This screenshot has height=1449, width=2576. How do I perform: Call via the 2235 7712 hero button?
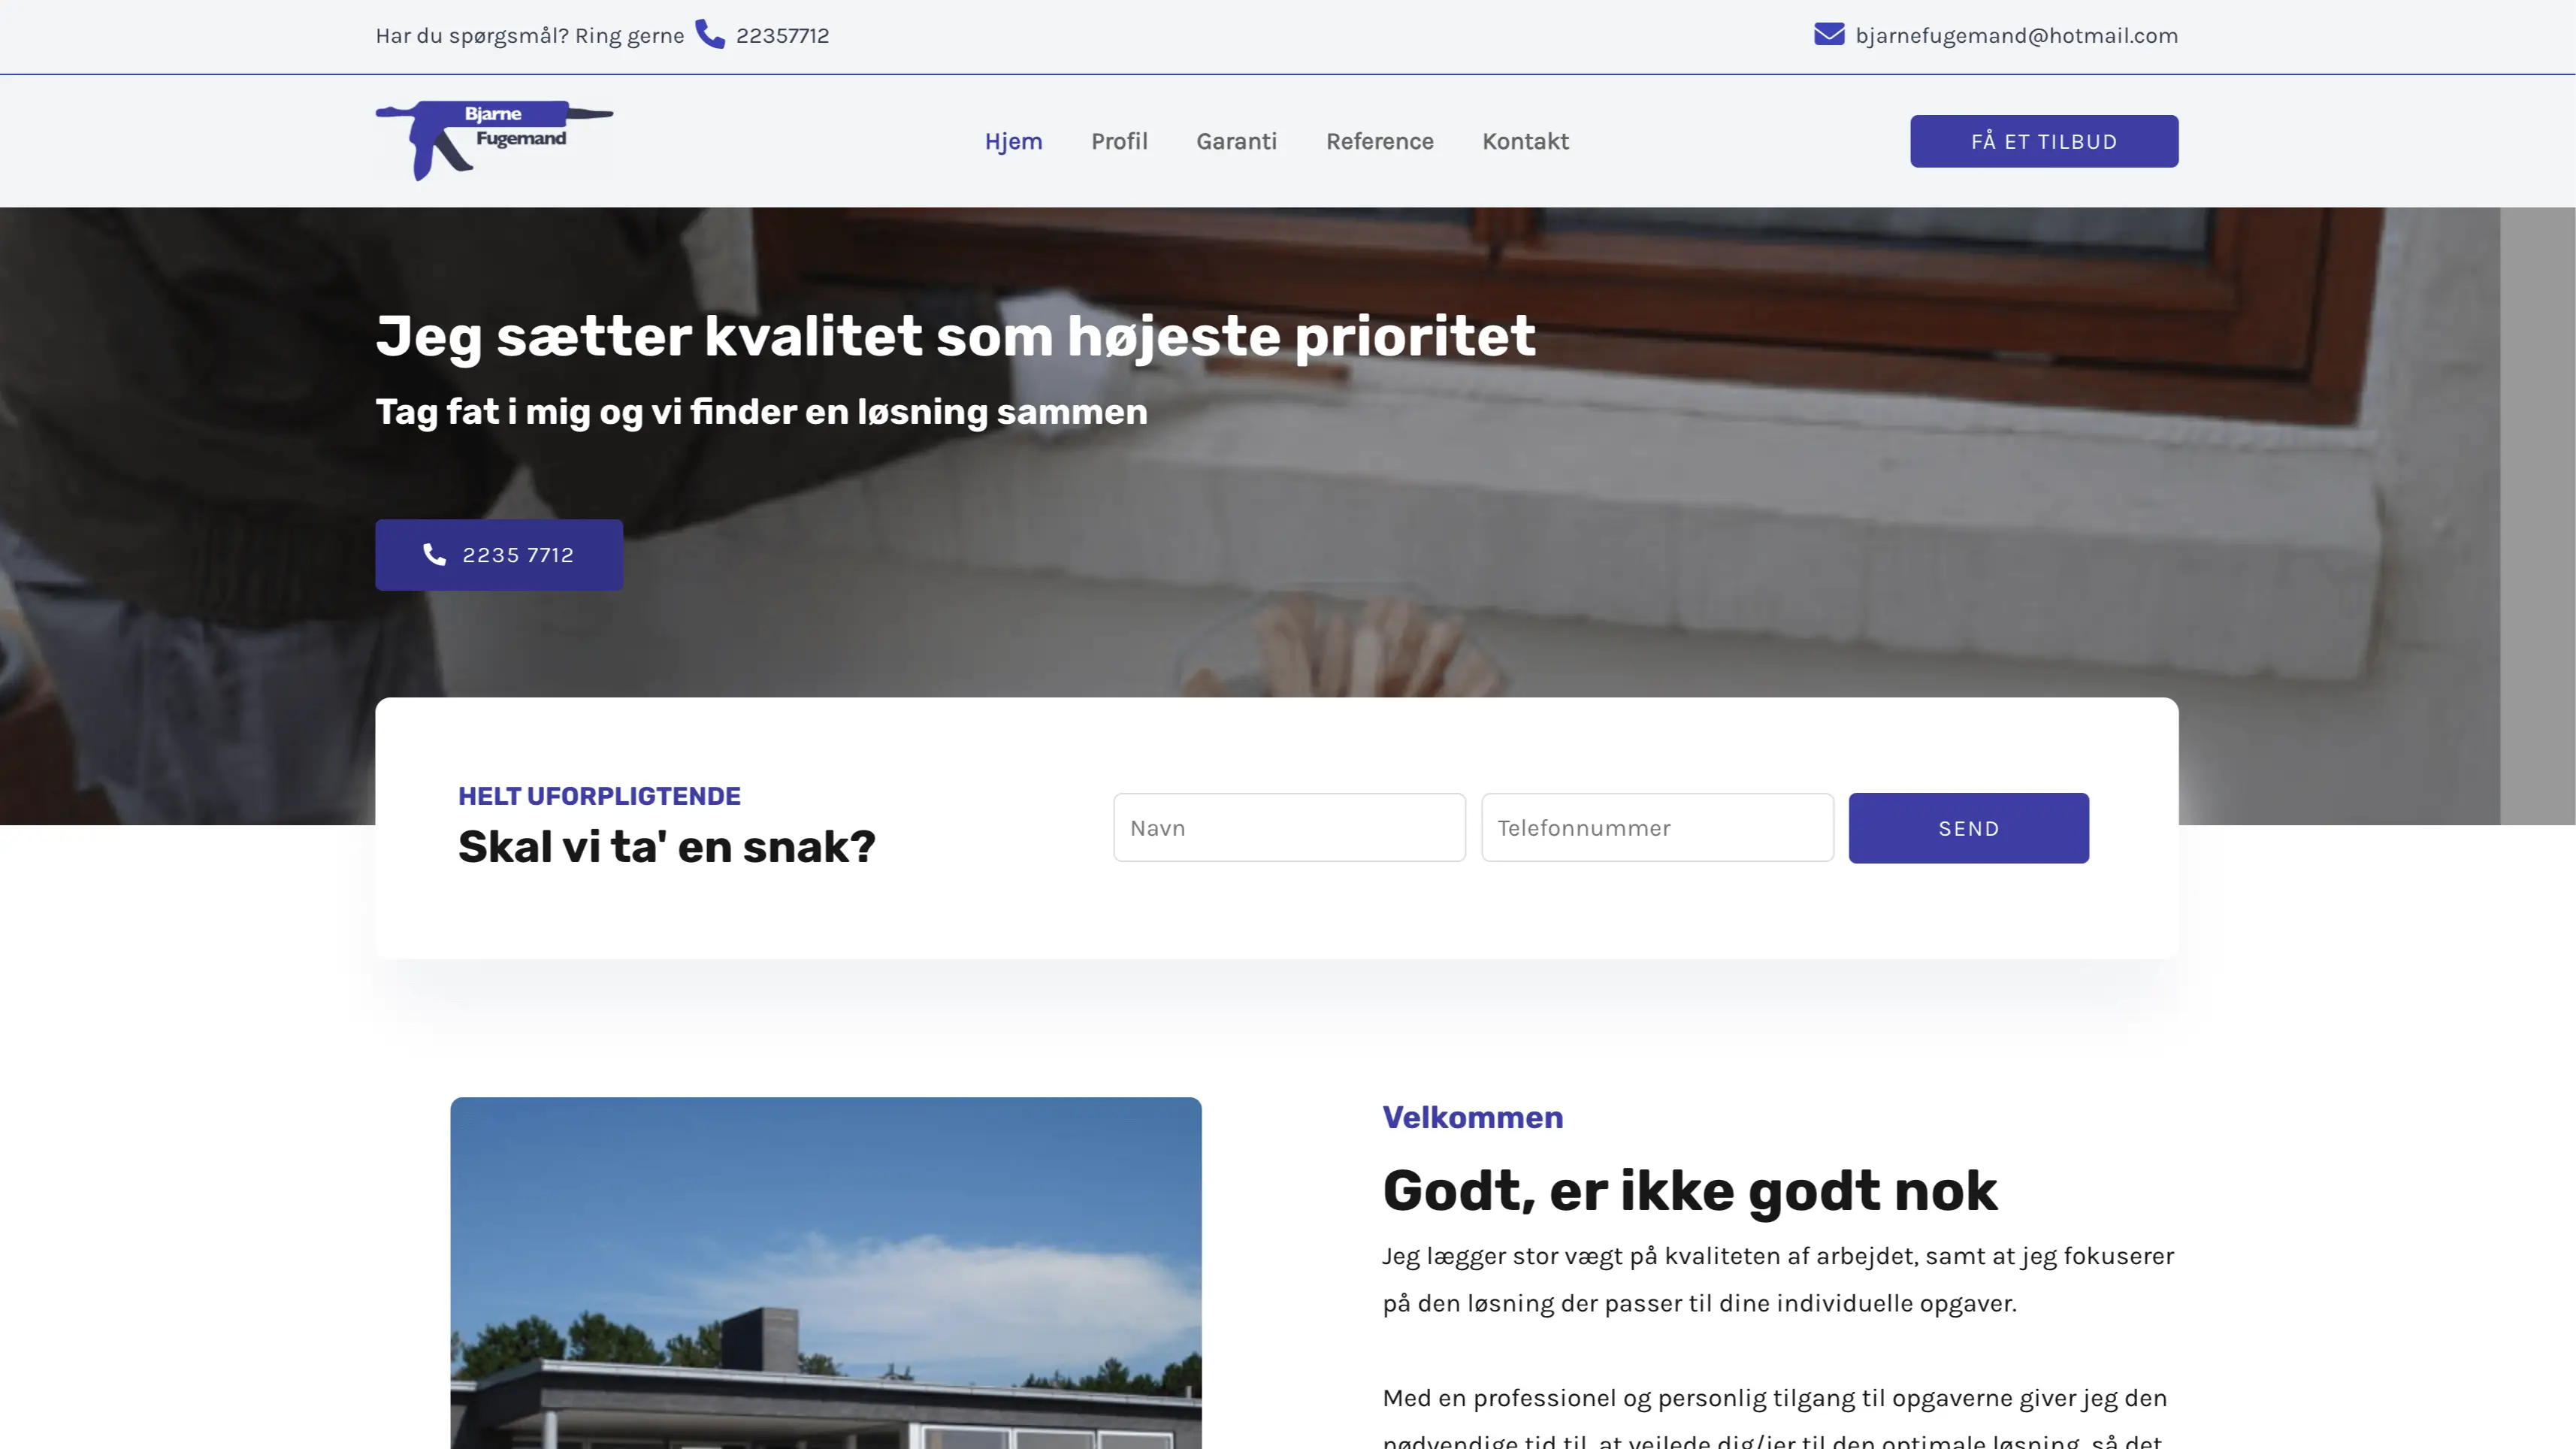point(499,555)
